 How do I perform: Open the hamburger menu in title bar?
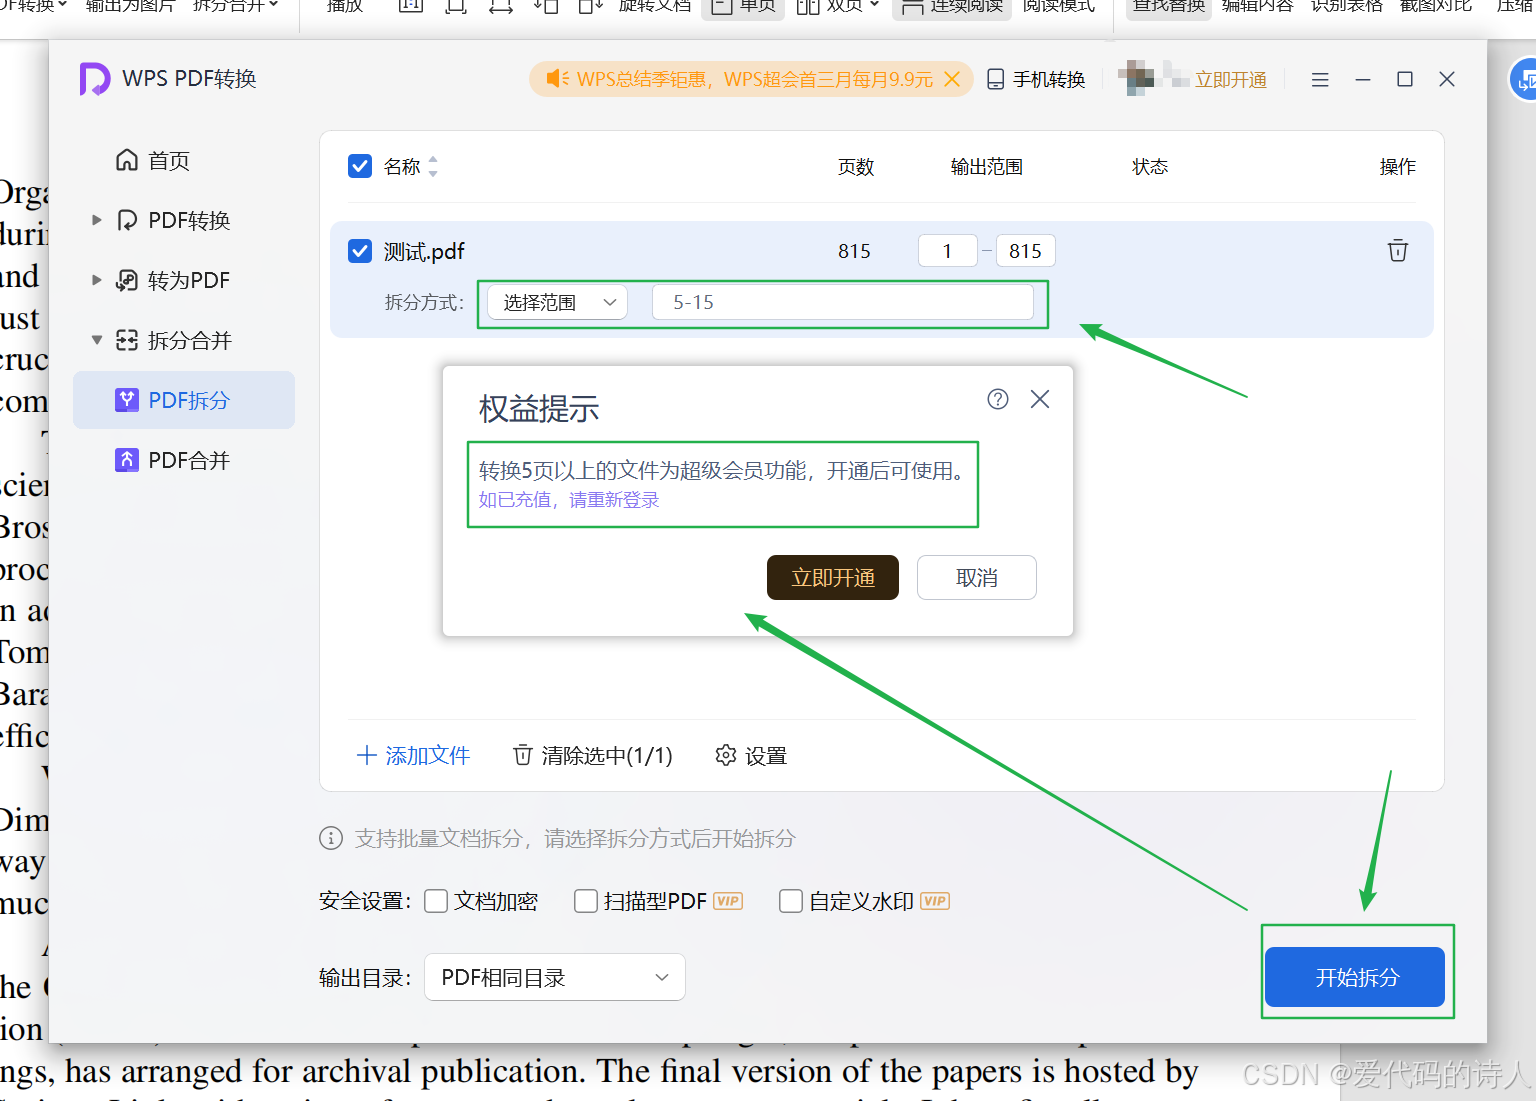1320,79
